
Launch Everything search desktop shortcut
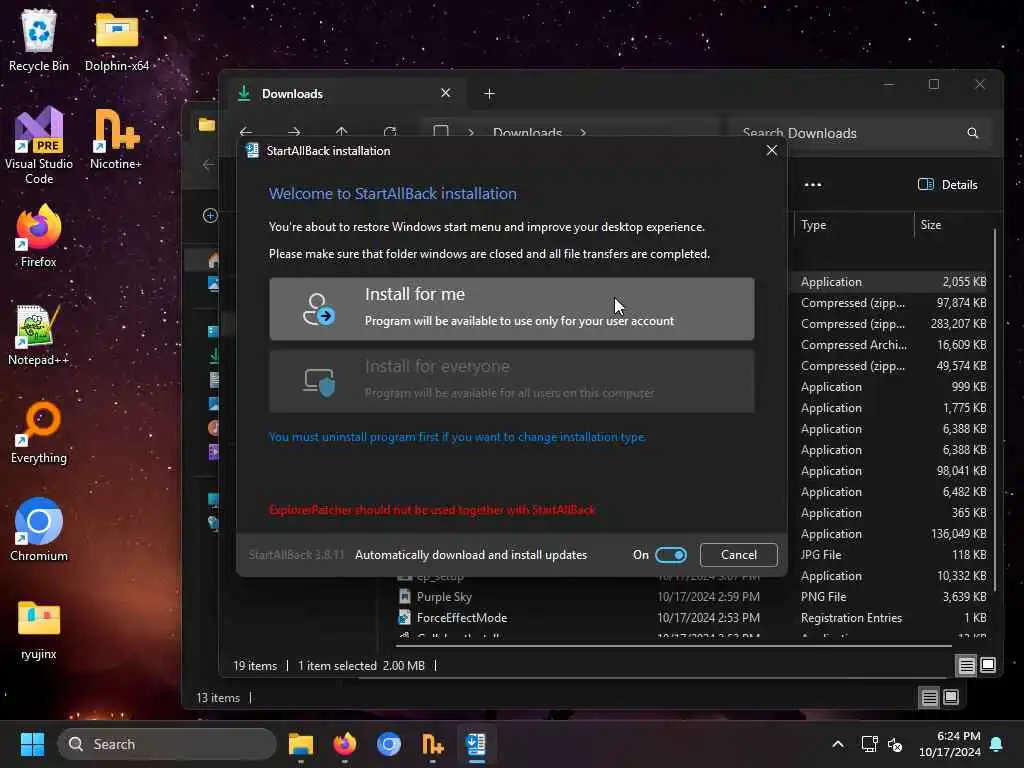39,432
